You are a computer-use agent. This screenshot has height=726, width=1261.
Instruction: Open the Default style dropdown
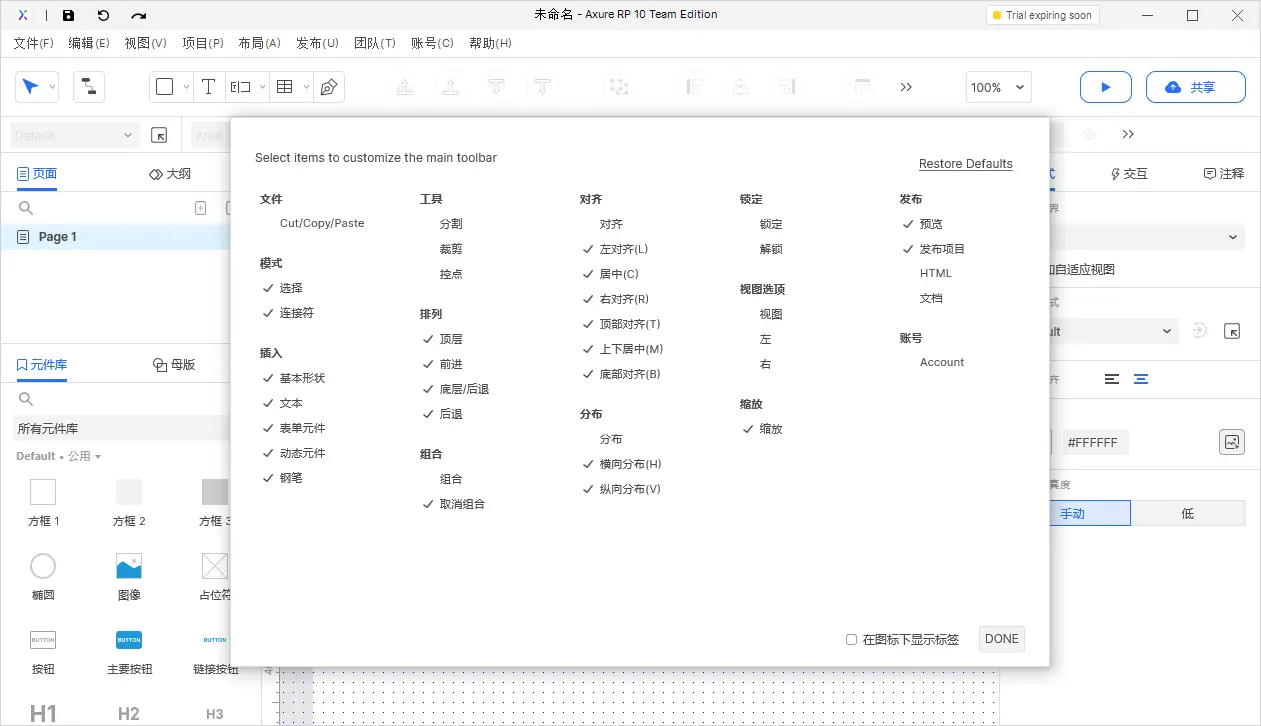75,135
